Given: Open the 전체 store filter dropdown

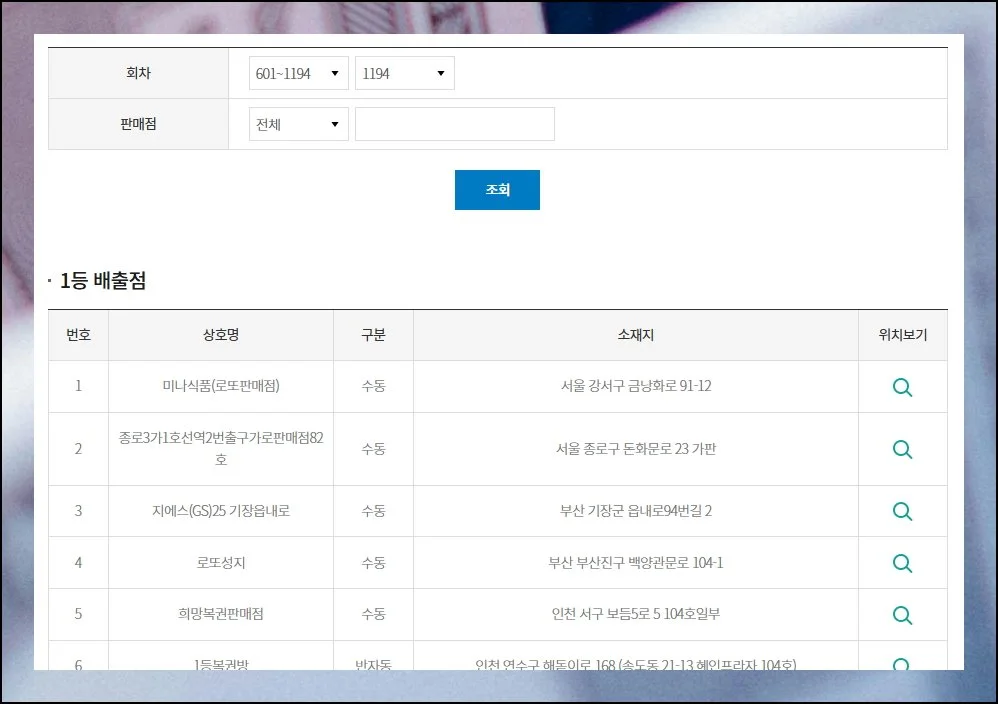Looking at the screenshot, I should pos(298,125).
